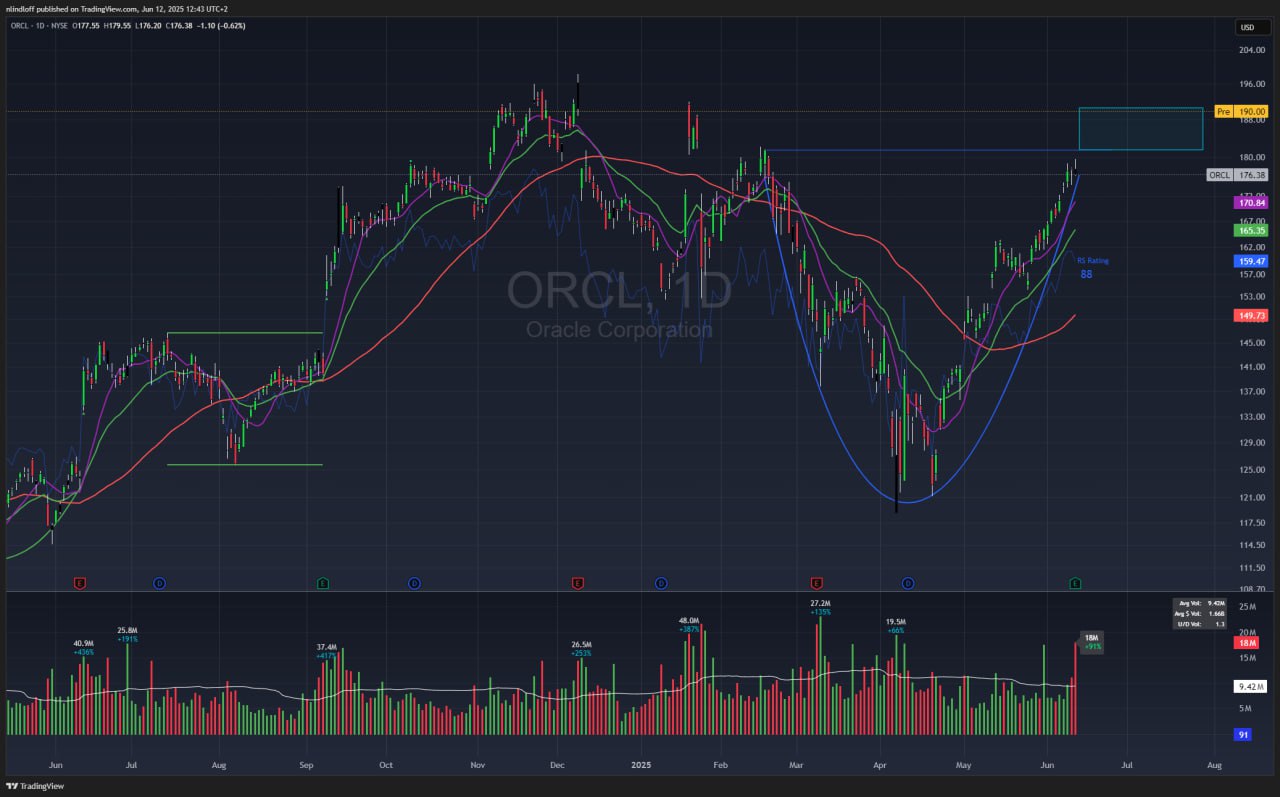This screenshot has width=1280, height=797.
Task: Click the blue dividend marker in April 2025
Action: (x=908, y=582)
